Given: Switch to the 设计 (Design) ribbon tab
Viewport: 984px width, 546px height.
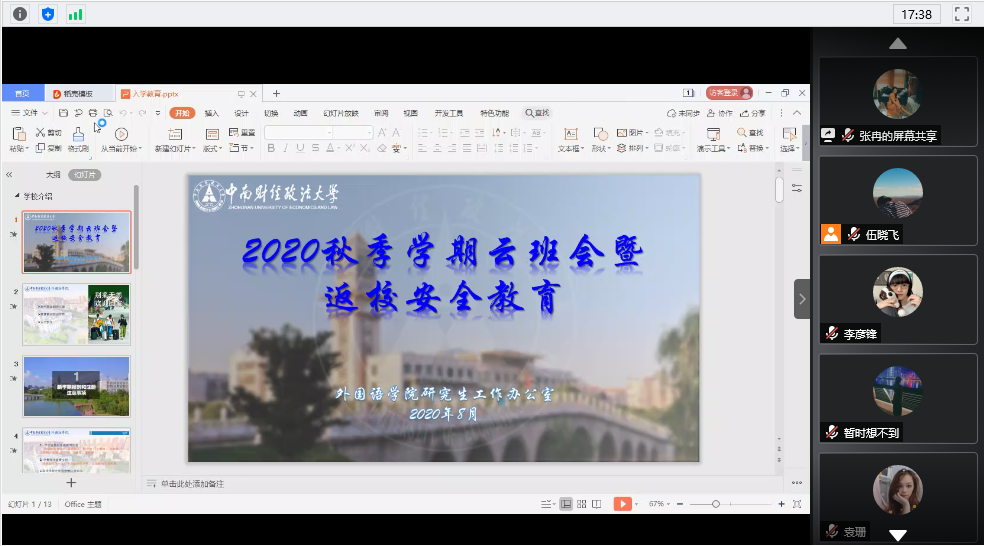Looking at the screenshot, I should pyautogui.click(x=241, y=113).
